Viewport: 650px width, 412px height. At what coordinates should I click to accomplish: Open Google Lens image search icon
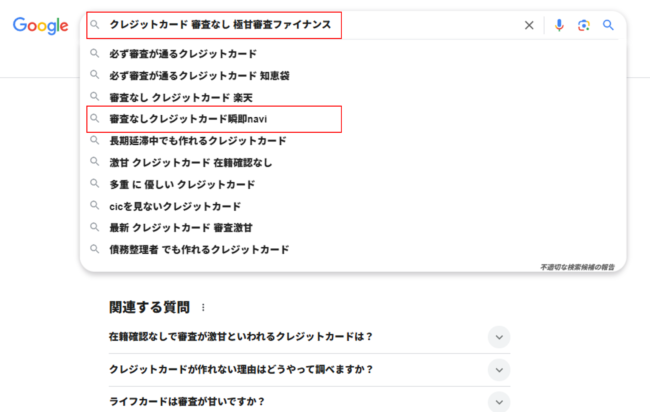[584, 25]
